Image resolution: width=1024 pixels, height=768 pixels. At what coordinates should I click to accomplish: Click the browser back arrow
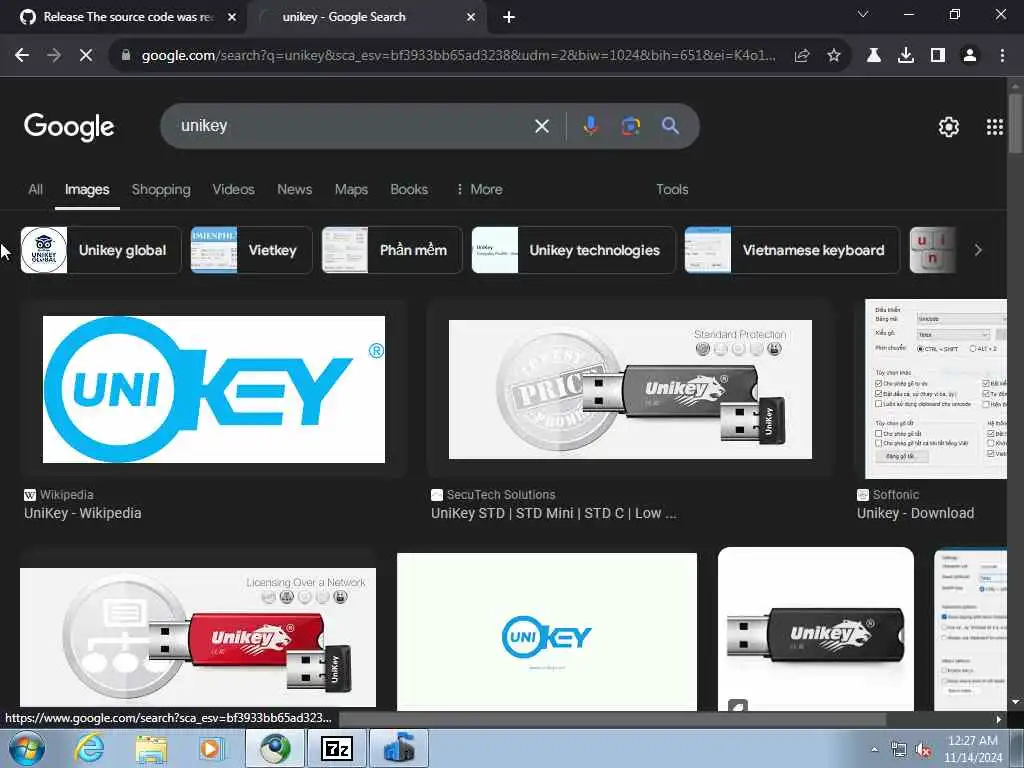tap(22, 56)
